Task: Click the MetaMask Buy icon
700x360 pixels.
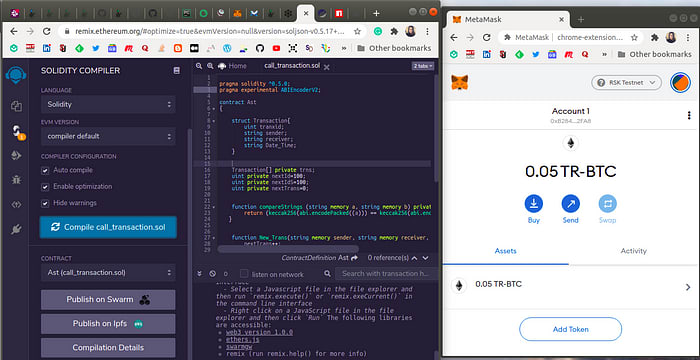Action: click(533, 204)
